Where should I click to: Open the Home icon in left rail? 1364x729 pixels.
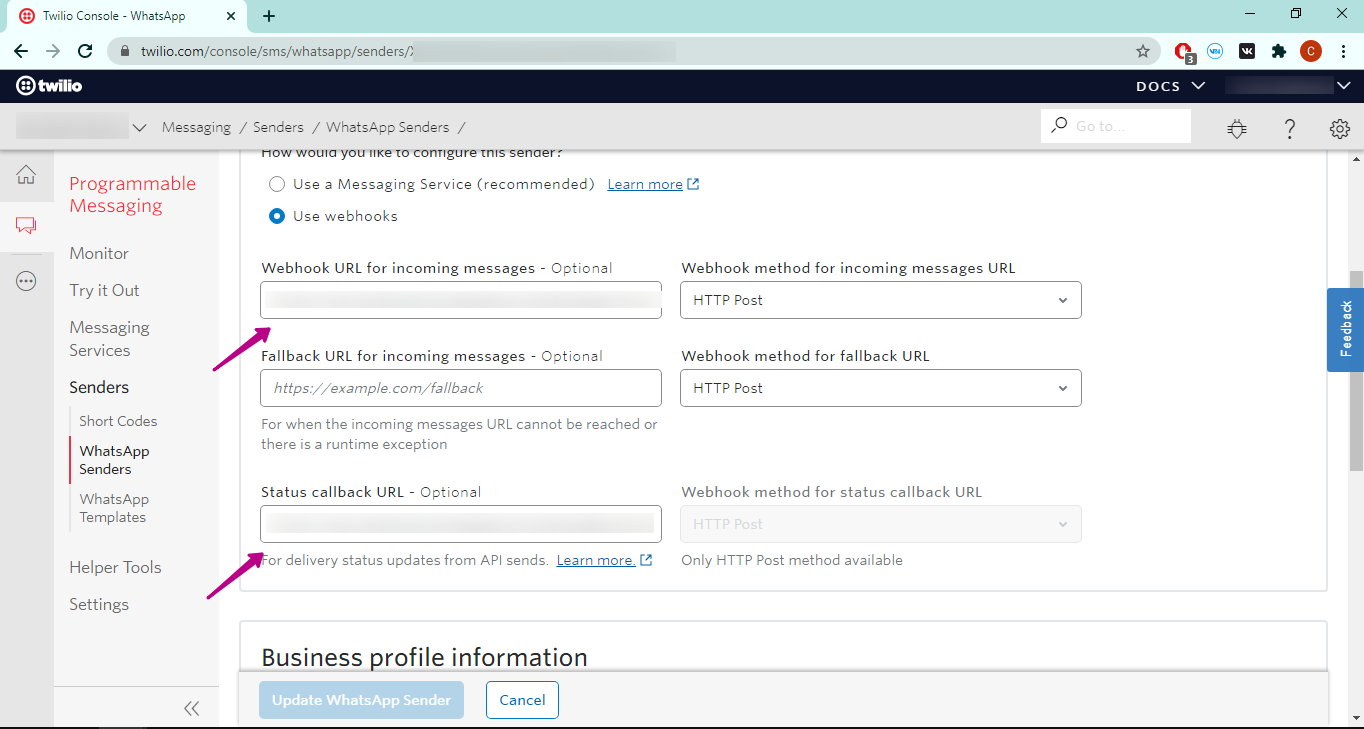point(26,176)
